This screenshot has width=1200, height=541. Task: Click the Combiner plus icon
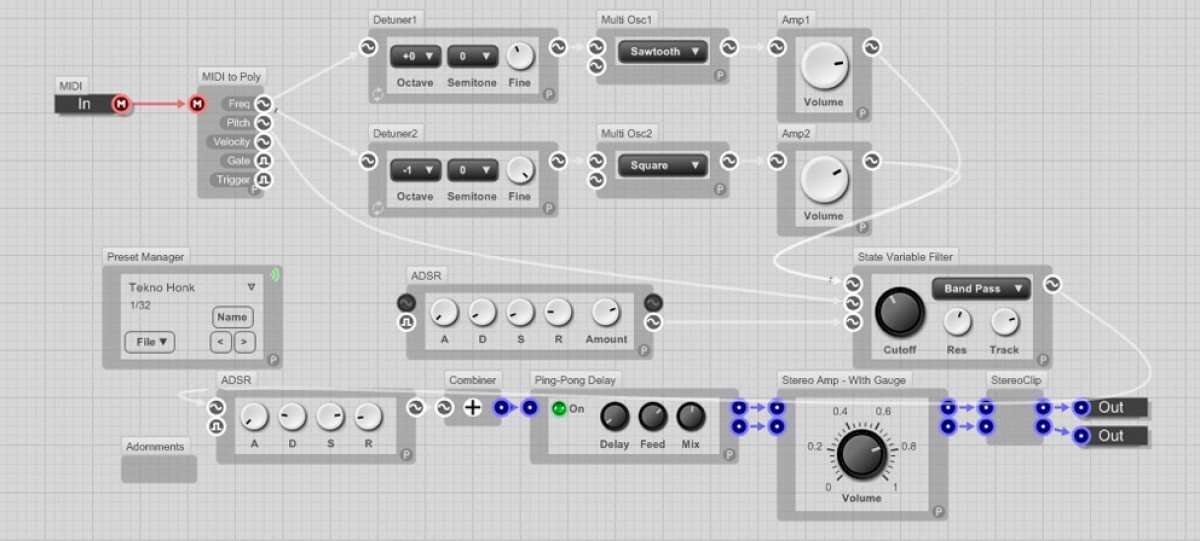[x=472, y=407]
